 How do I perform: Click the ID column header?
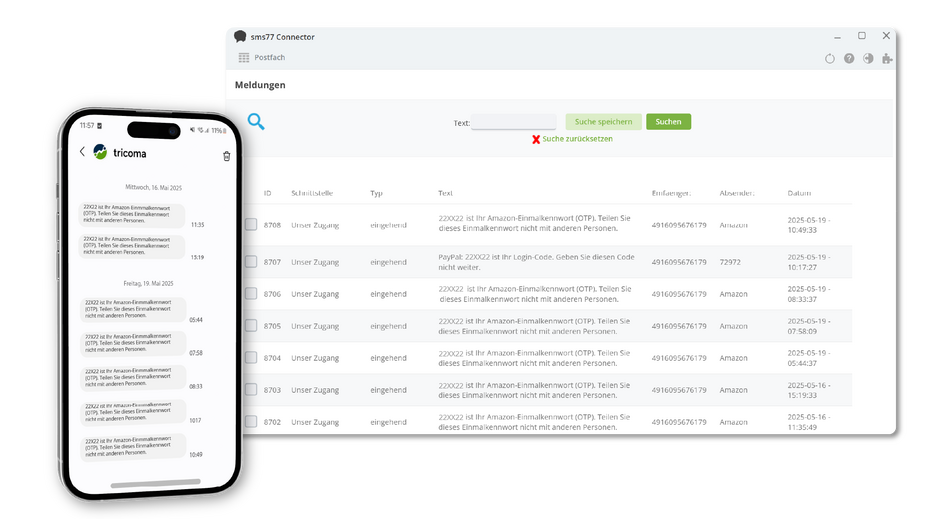point(267,193)
